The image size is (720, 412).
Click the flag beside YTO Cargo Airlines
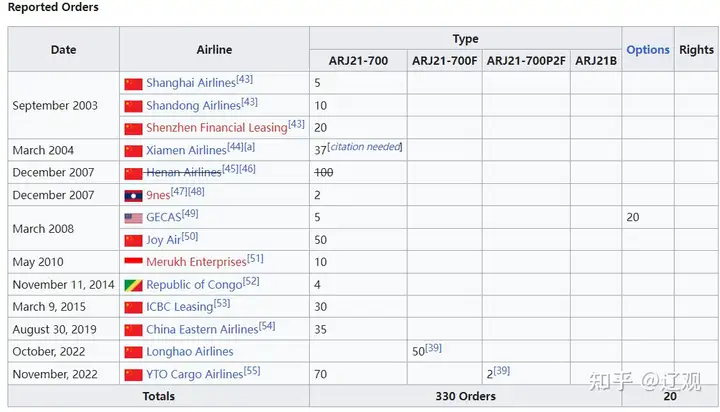133,375
